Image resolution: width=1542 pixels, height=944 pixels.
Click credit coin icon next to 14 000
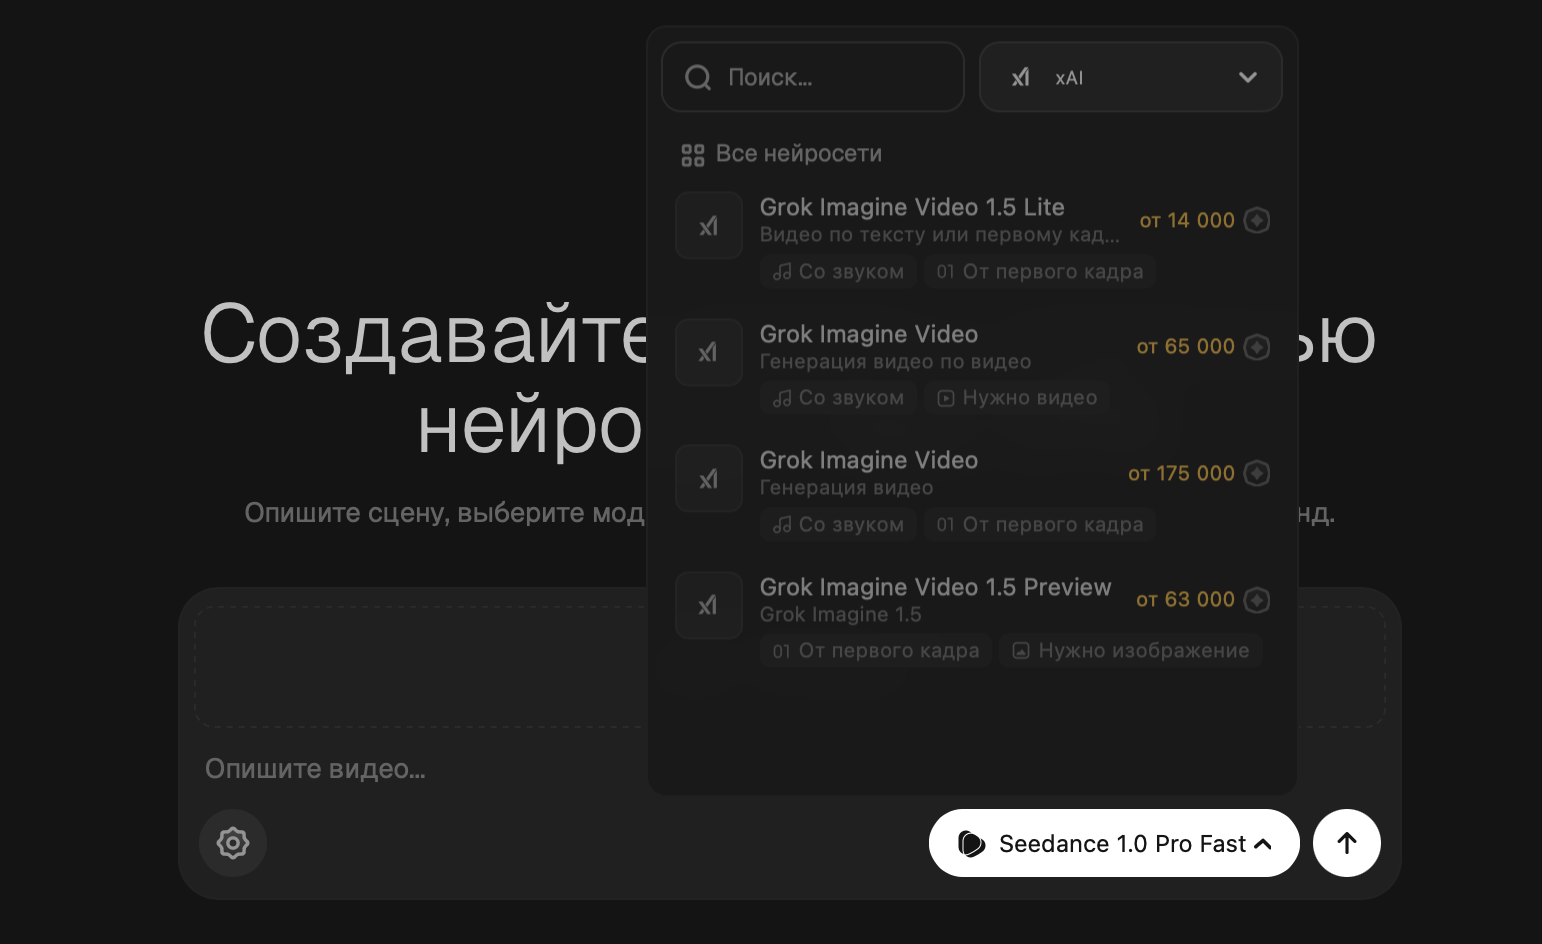click(x=1257, y=220)
